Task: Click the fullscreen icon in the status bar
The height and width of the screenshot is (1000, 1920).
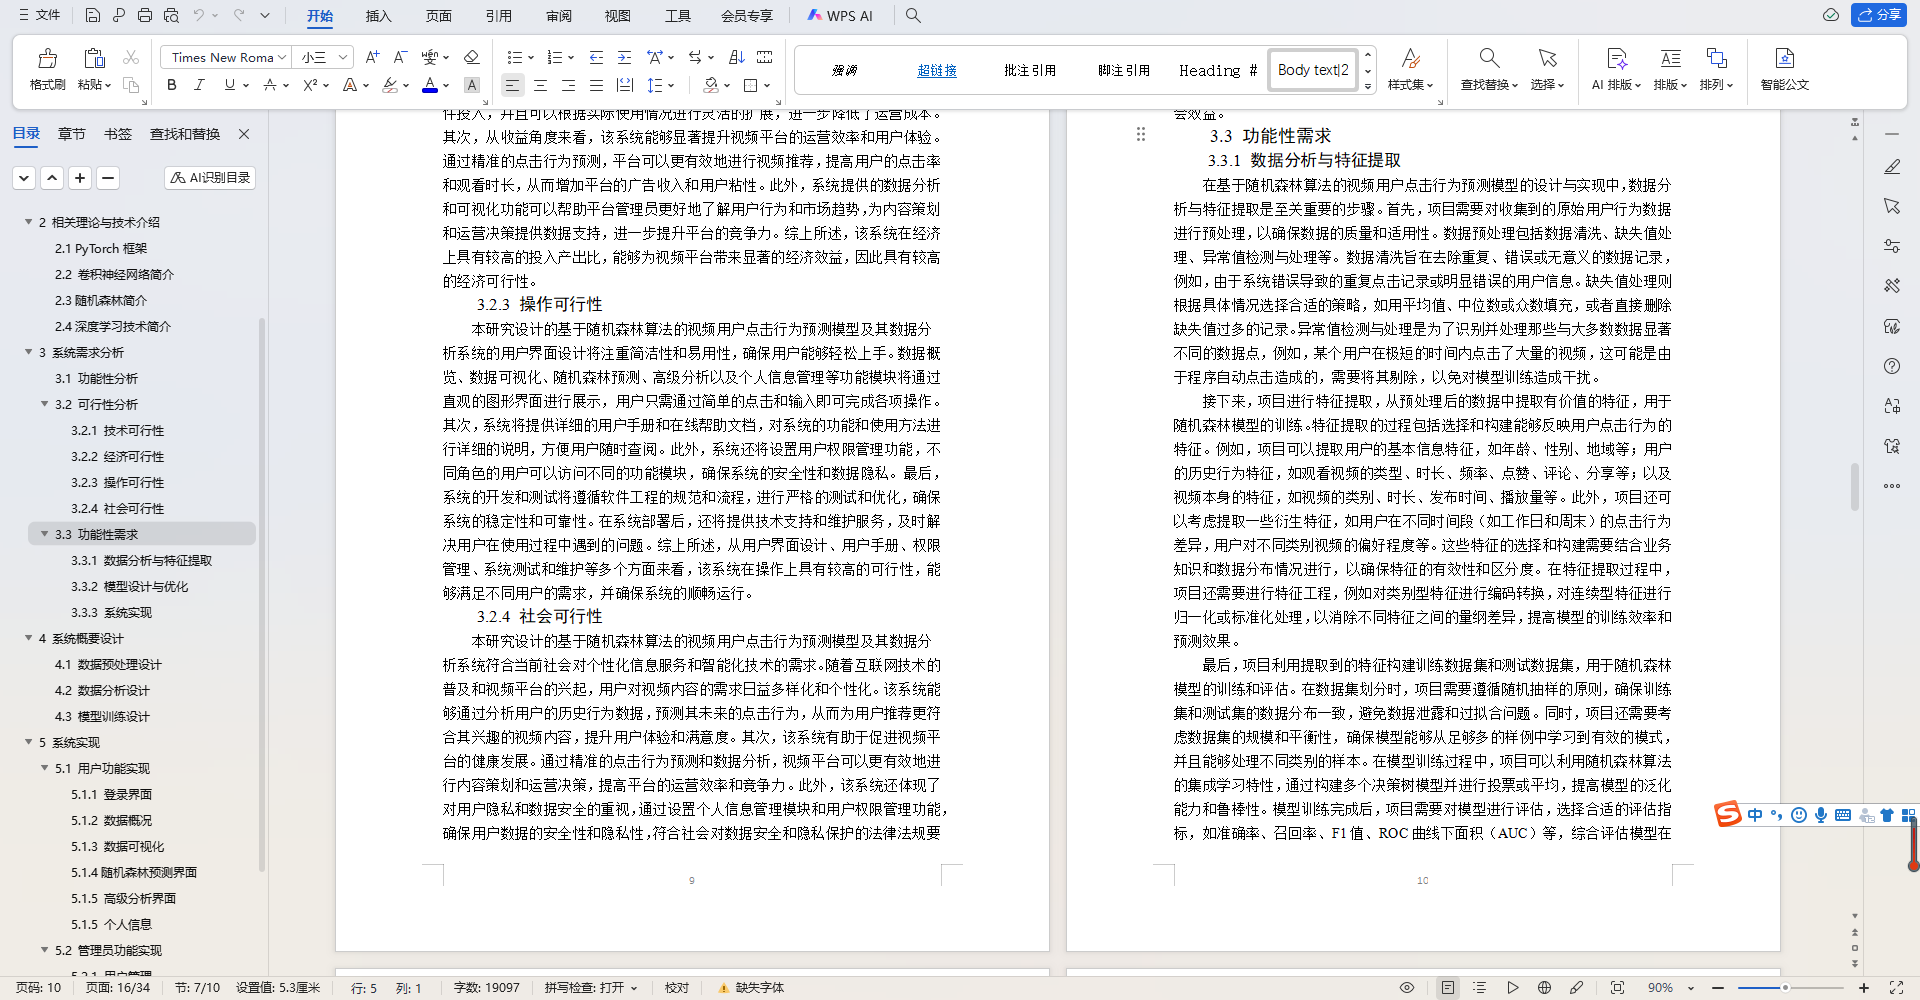Action: 1896,988
